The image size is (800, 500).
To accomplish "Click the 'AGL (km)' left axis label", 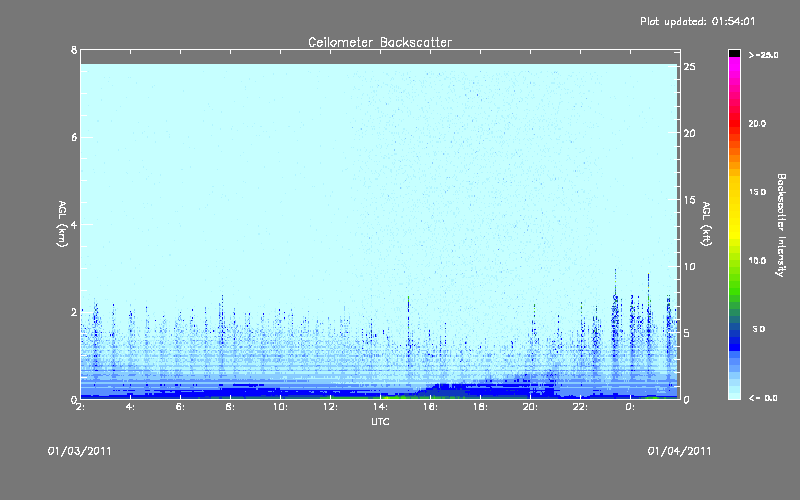I will click(62, 224).
